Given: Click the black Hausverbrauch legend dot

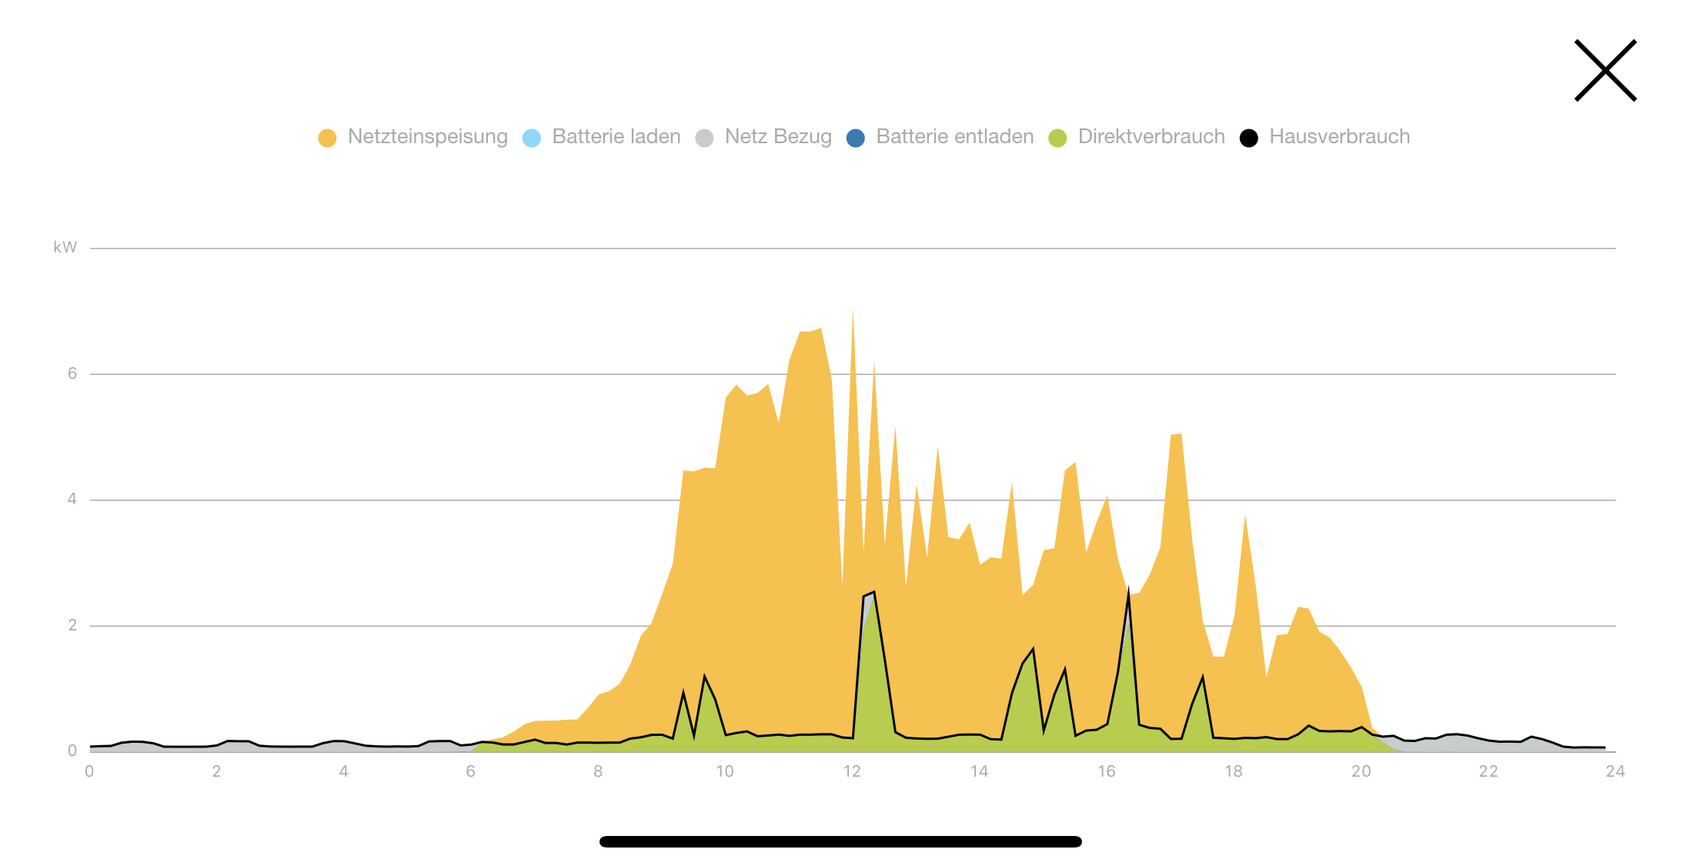Looking at the screenshot, I should click(1249, 138).
